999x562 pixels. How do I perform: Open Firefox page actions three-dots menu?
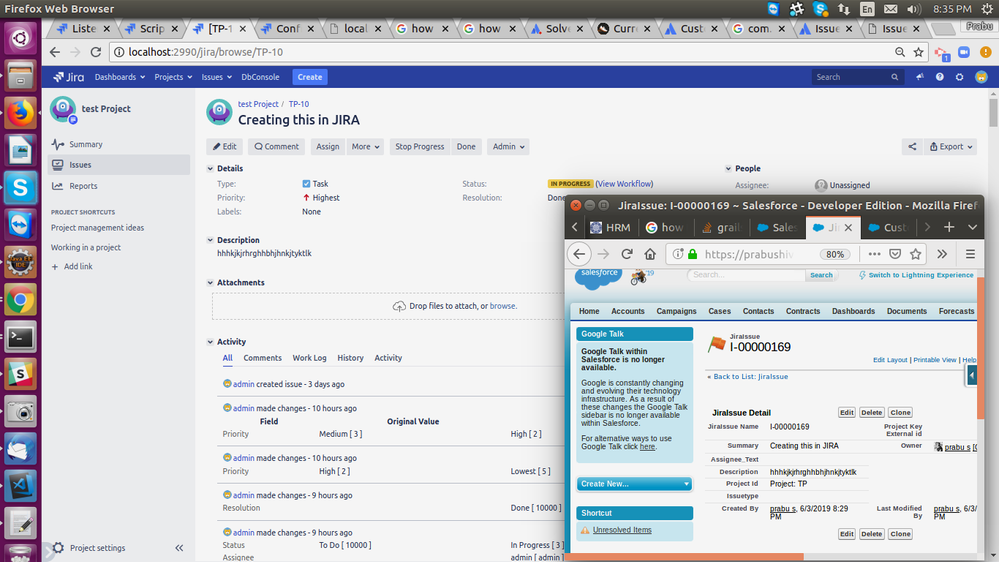pyautogui.click(x=874, y=254)
